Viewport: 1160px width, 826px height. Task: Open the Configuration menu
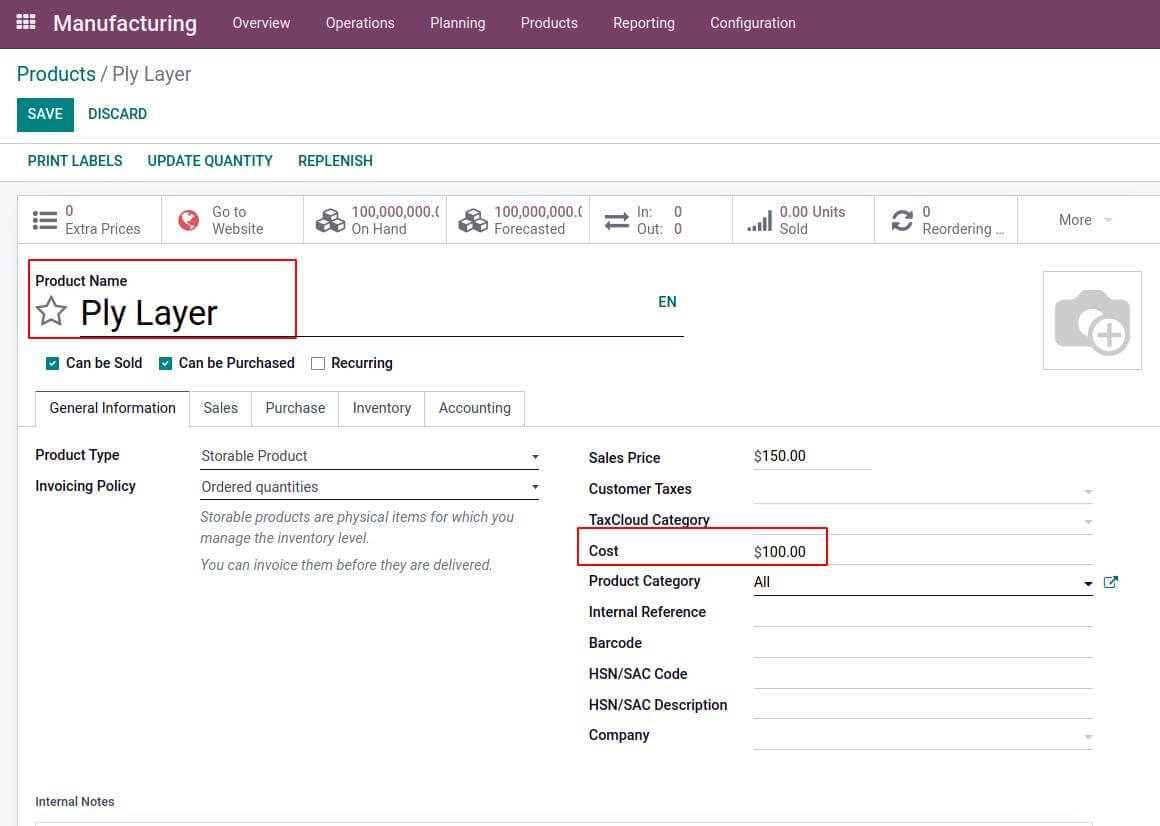point(752,23)
